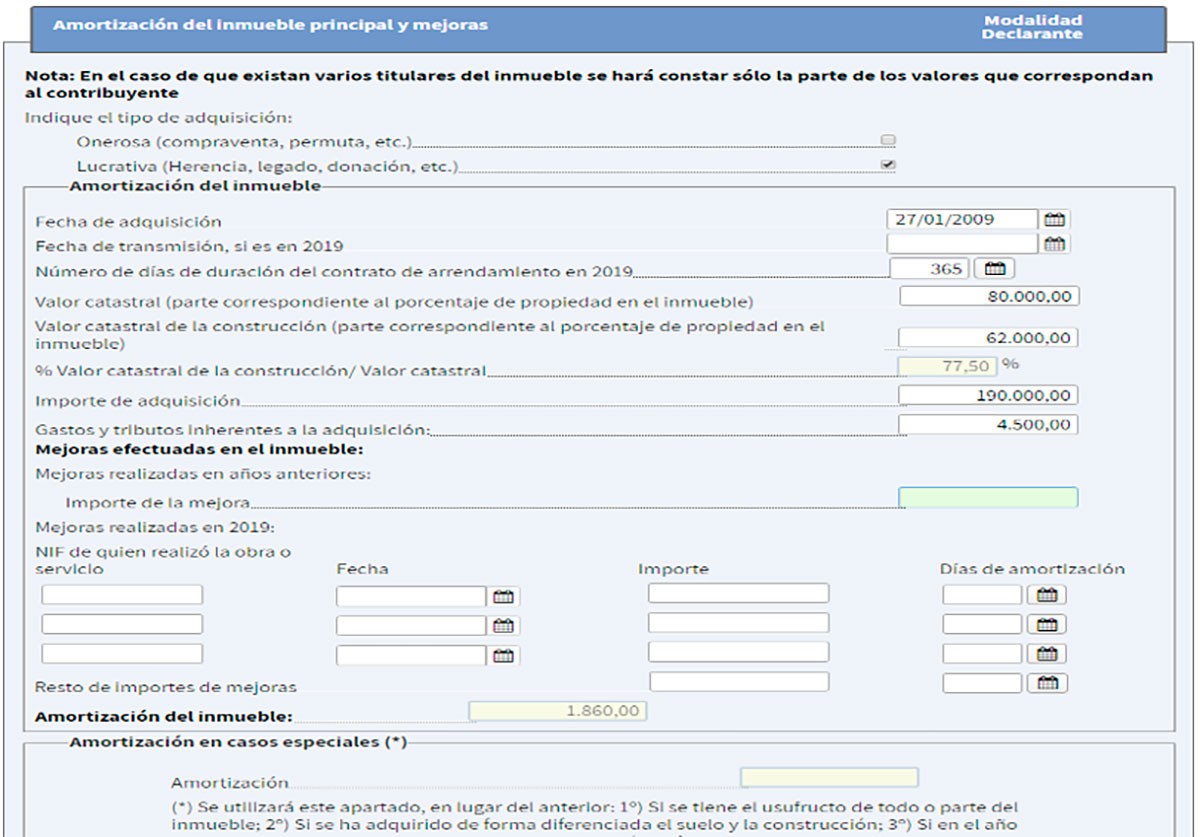1200x837 pixels.
Task: Open calendar next to Fecha de transmisión
Action: click(1055, 244)
